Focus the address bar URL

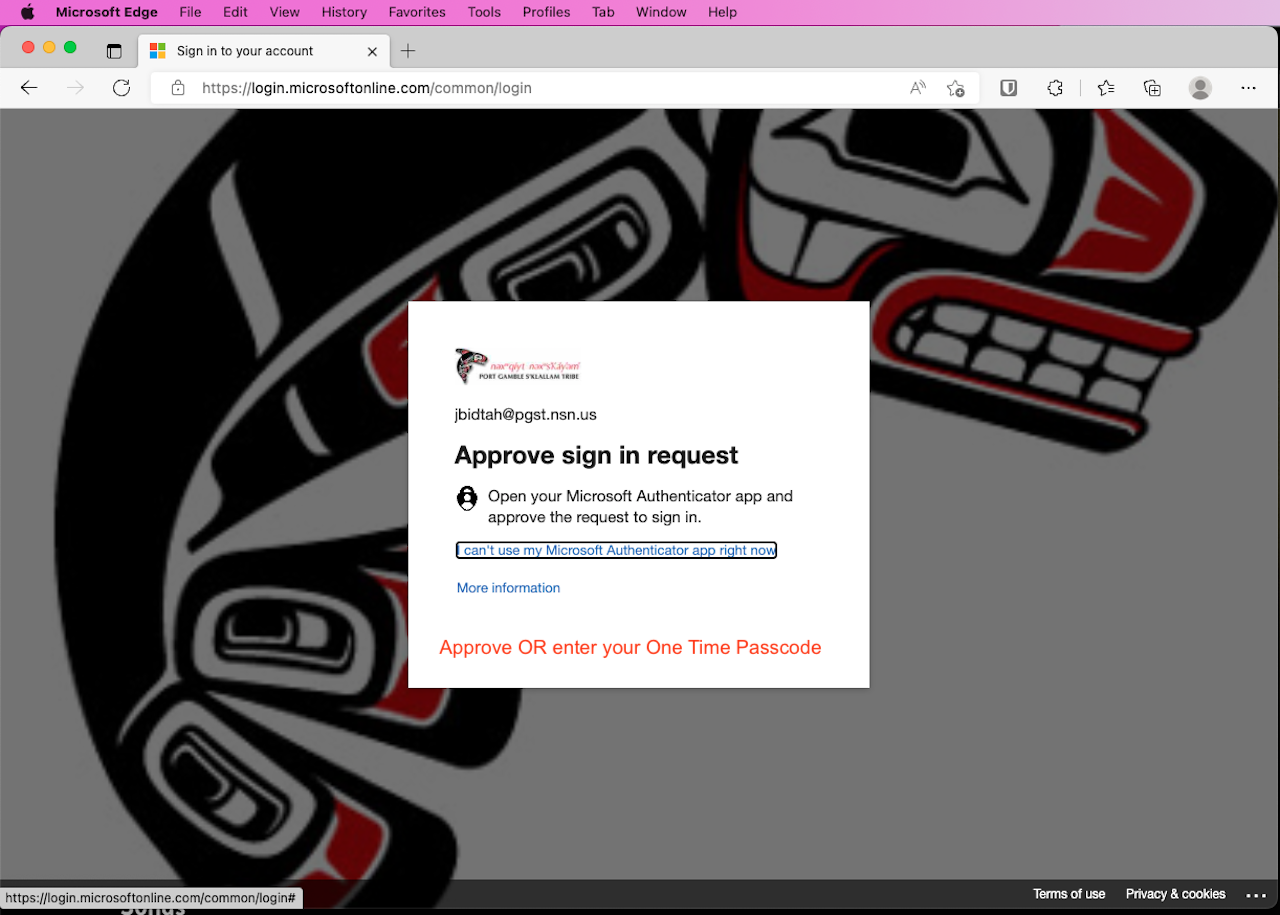(x=367, y=88)
